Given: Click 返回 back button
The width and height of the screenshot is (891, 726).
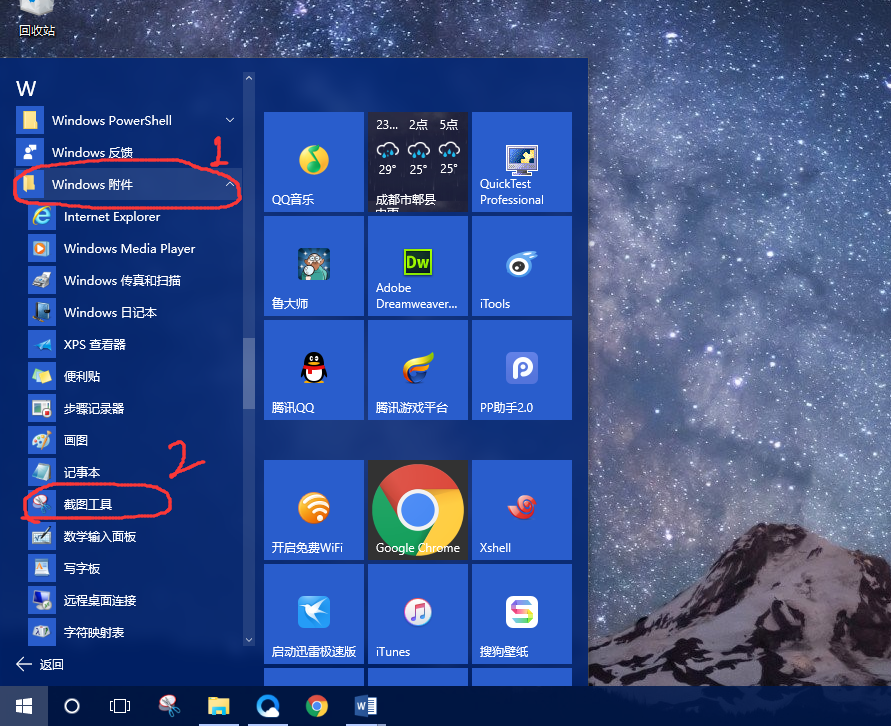Looking at the screenshot, I should click(x=40, y=664).
